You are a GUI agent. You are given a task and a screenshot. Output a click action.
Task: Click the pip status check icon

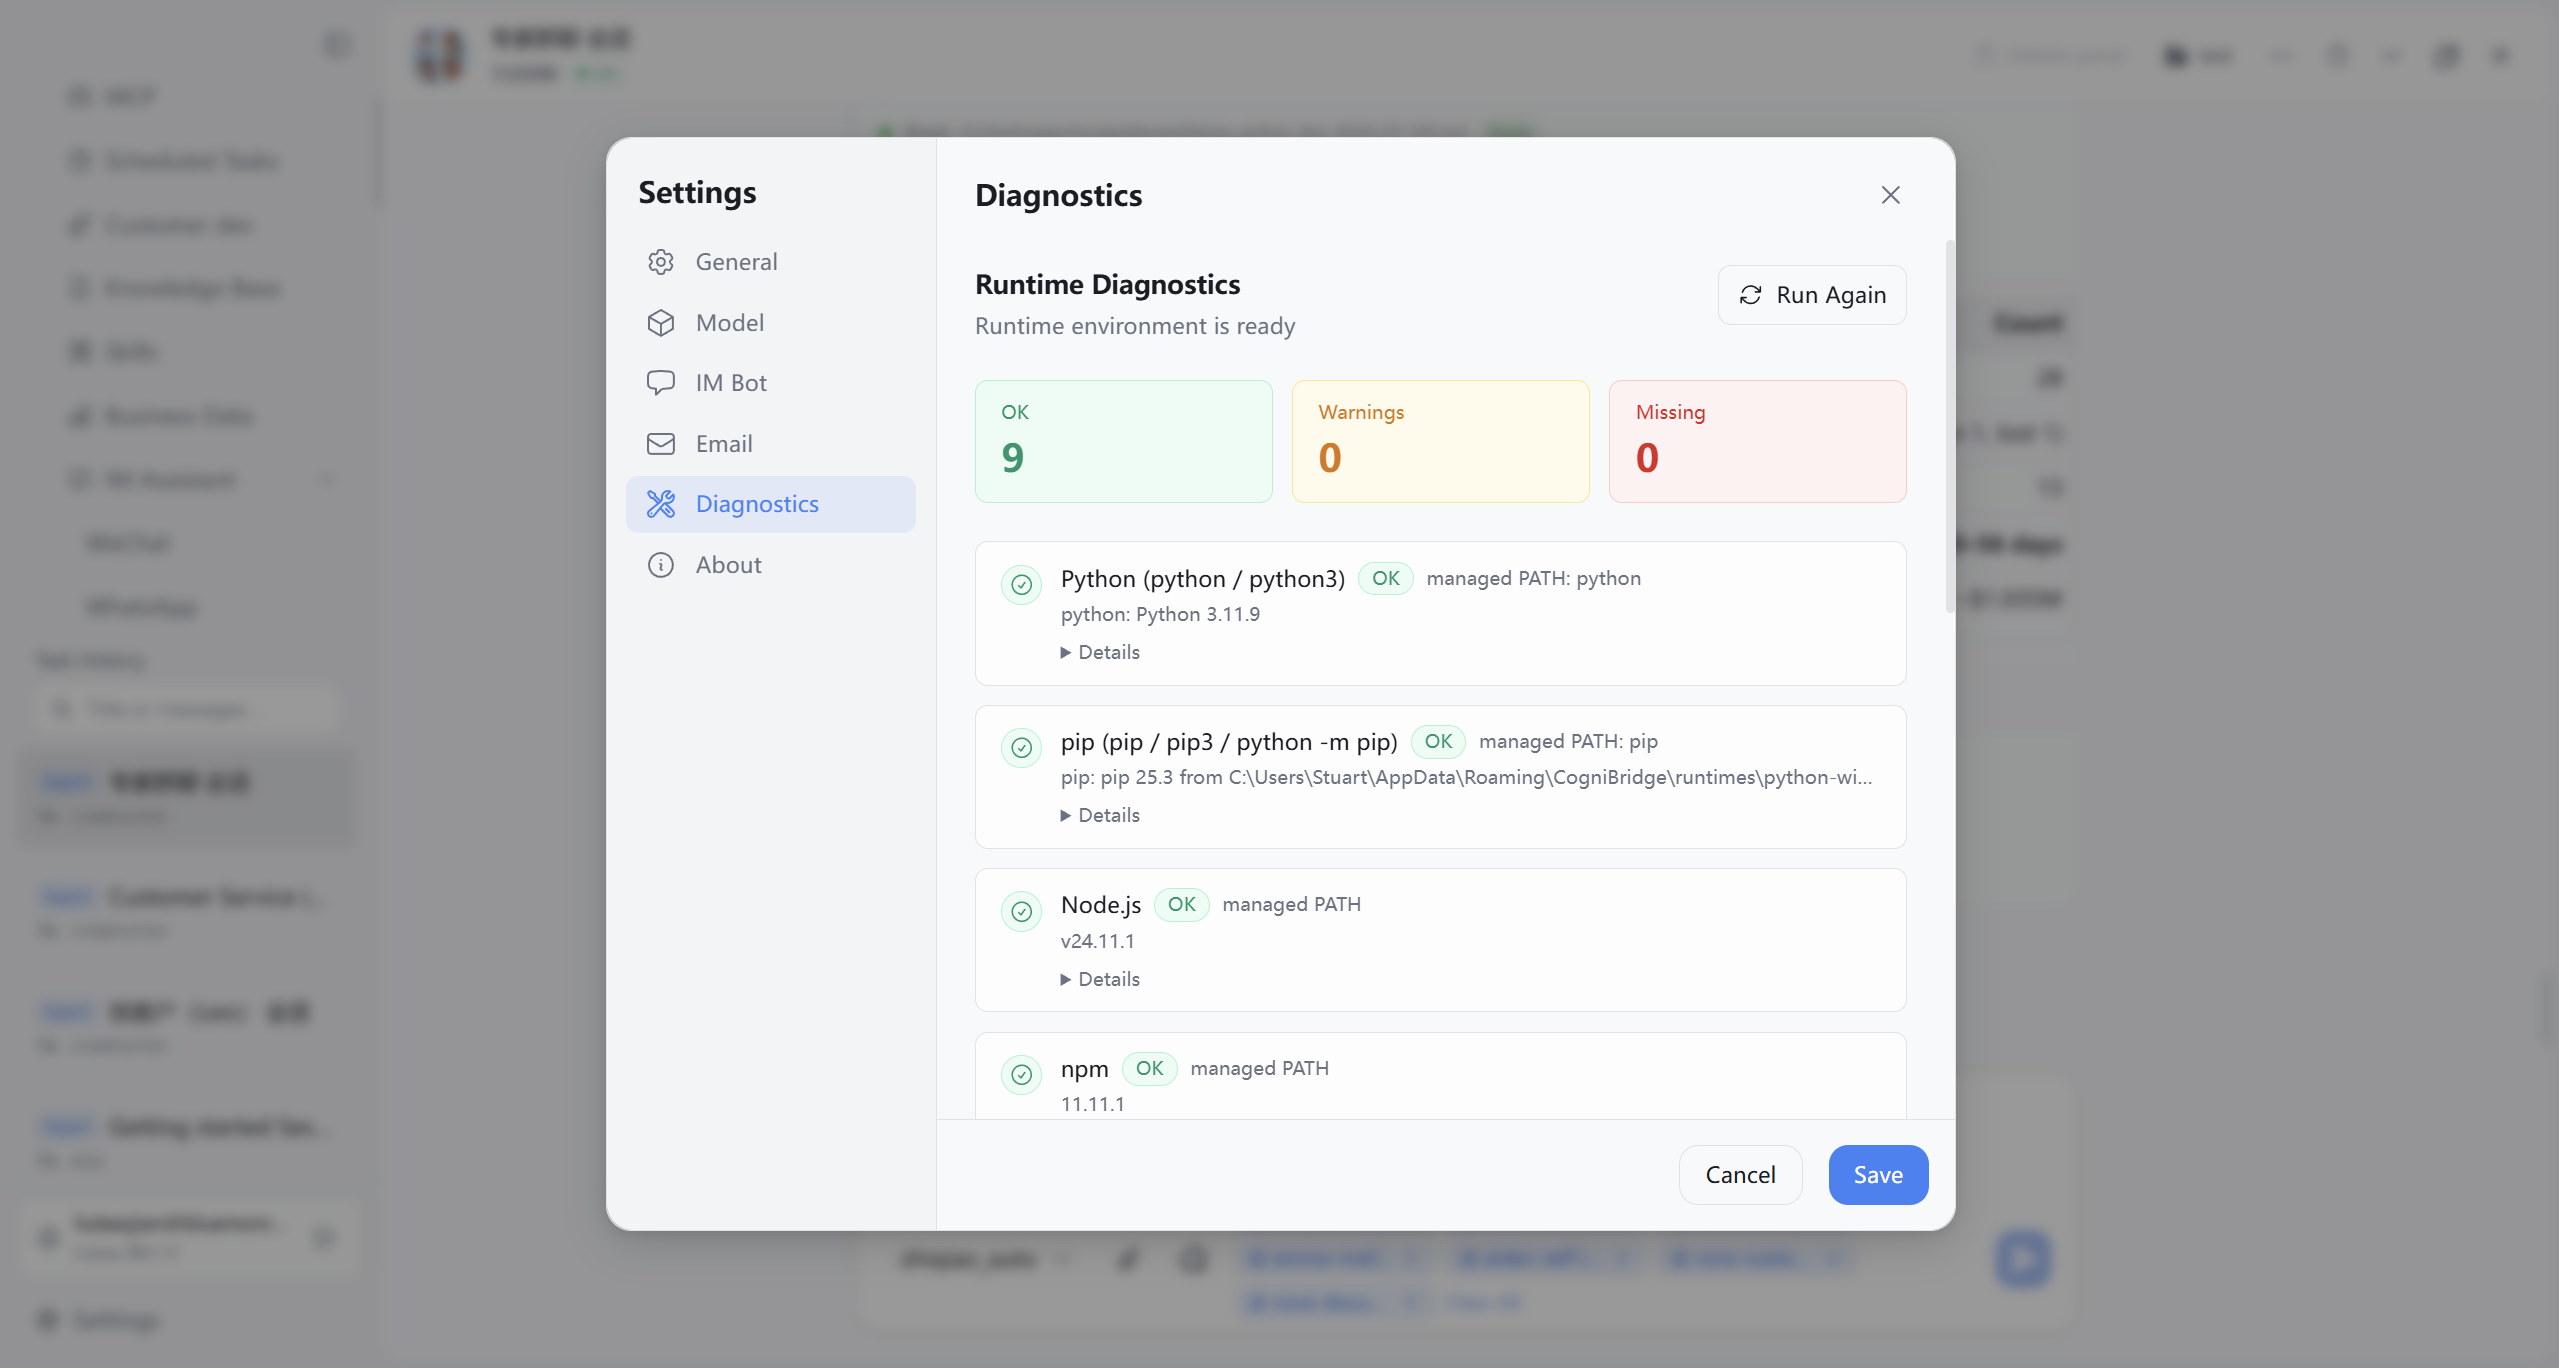(1021, 747)
